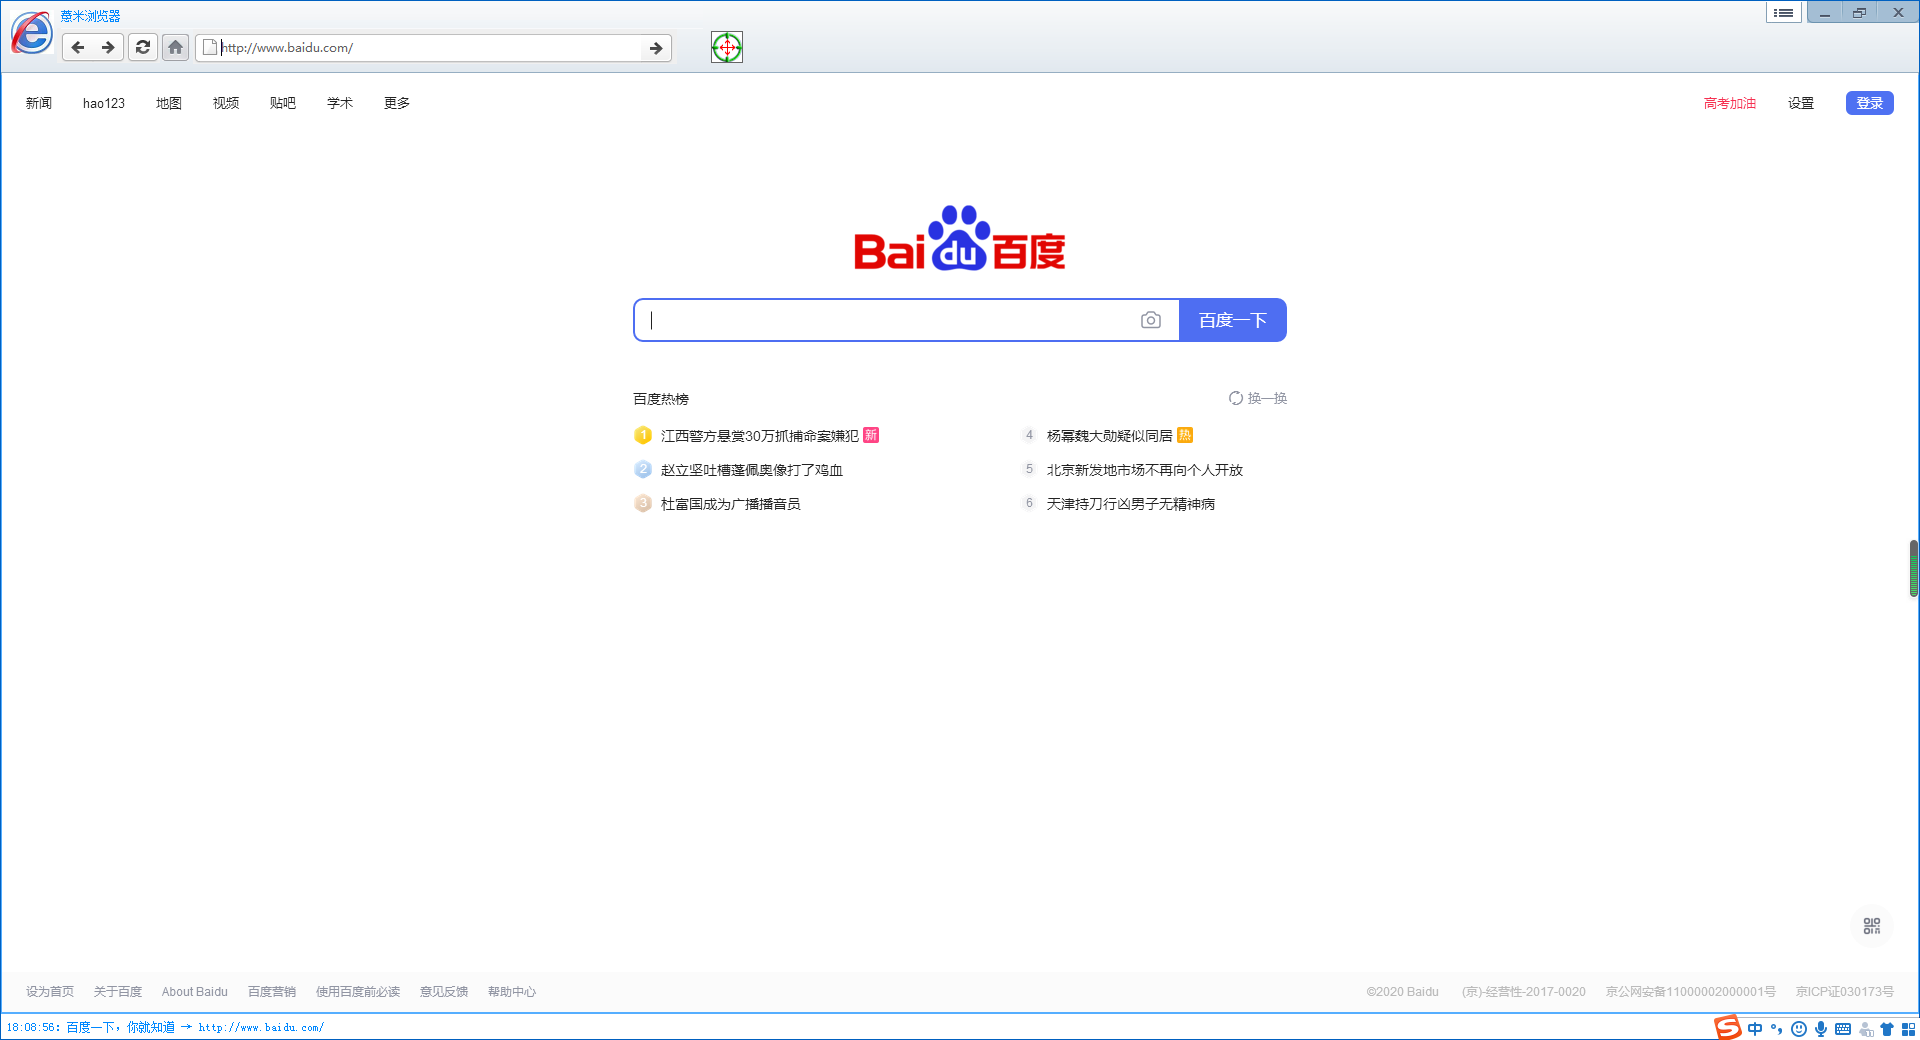Open the input toolbox grid icon
This screenshot has height=1040, width=1920.
1908,1029
